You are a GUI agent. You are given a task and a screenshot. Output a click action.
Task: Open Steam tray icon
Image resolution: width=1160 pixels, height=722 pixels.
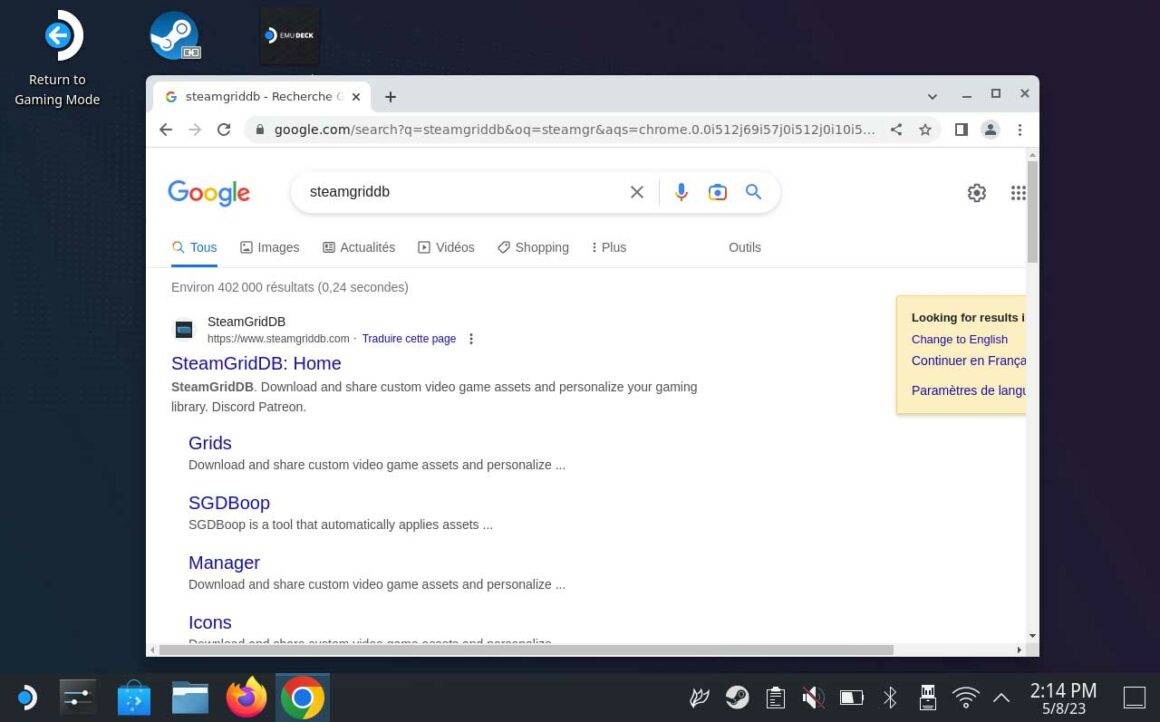point(737,698)
